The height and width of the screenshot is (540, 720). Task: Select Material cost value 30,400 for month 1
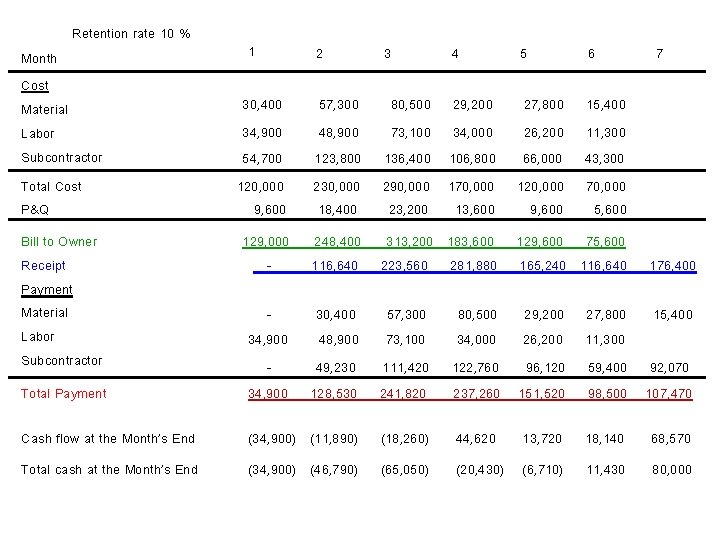[262, 105]
